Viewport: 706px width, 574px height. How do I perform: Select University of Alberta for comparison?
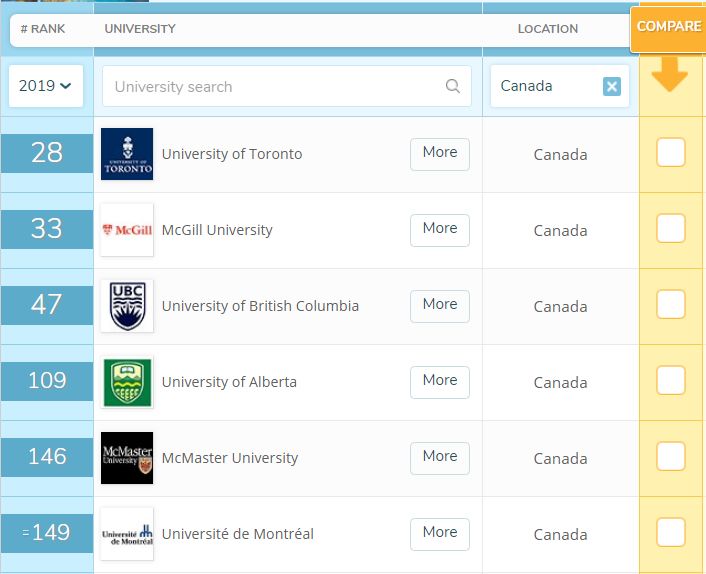point(670,381)
